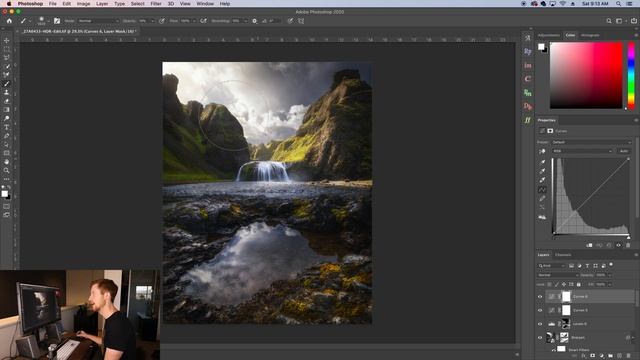Open the Preset dropdown in Properties

(x=591, y=142)
